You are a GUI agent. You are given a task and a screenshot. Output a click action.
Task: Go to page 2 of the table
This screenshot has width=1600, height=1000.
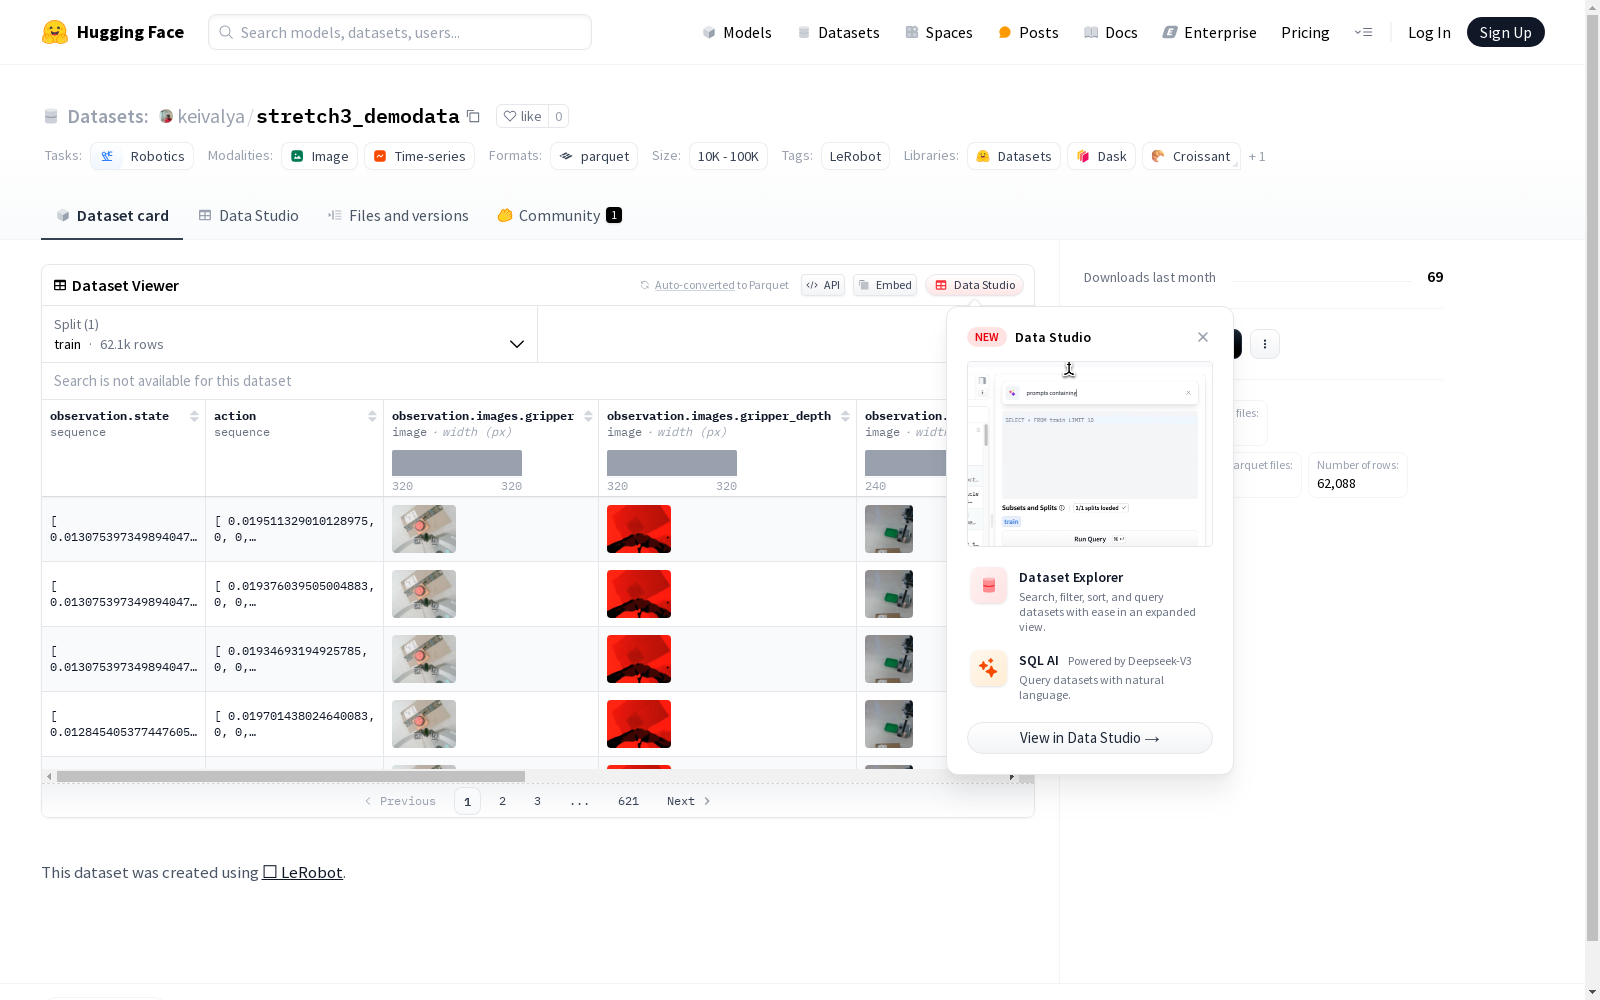(x=502, y=801)
